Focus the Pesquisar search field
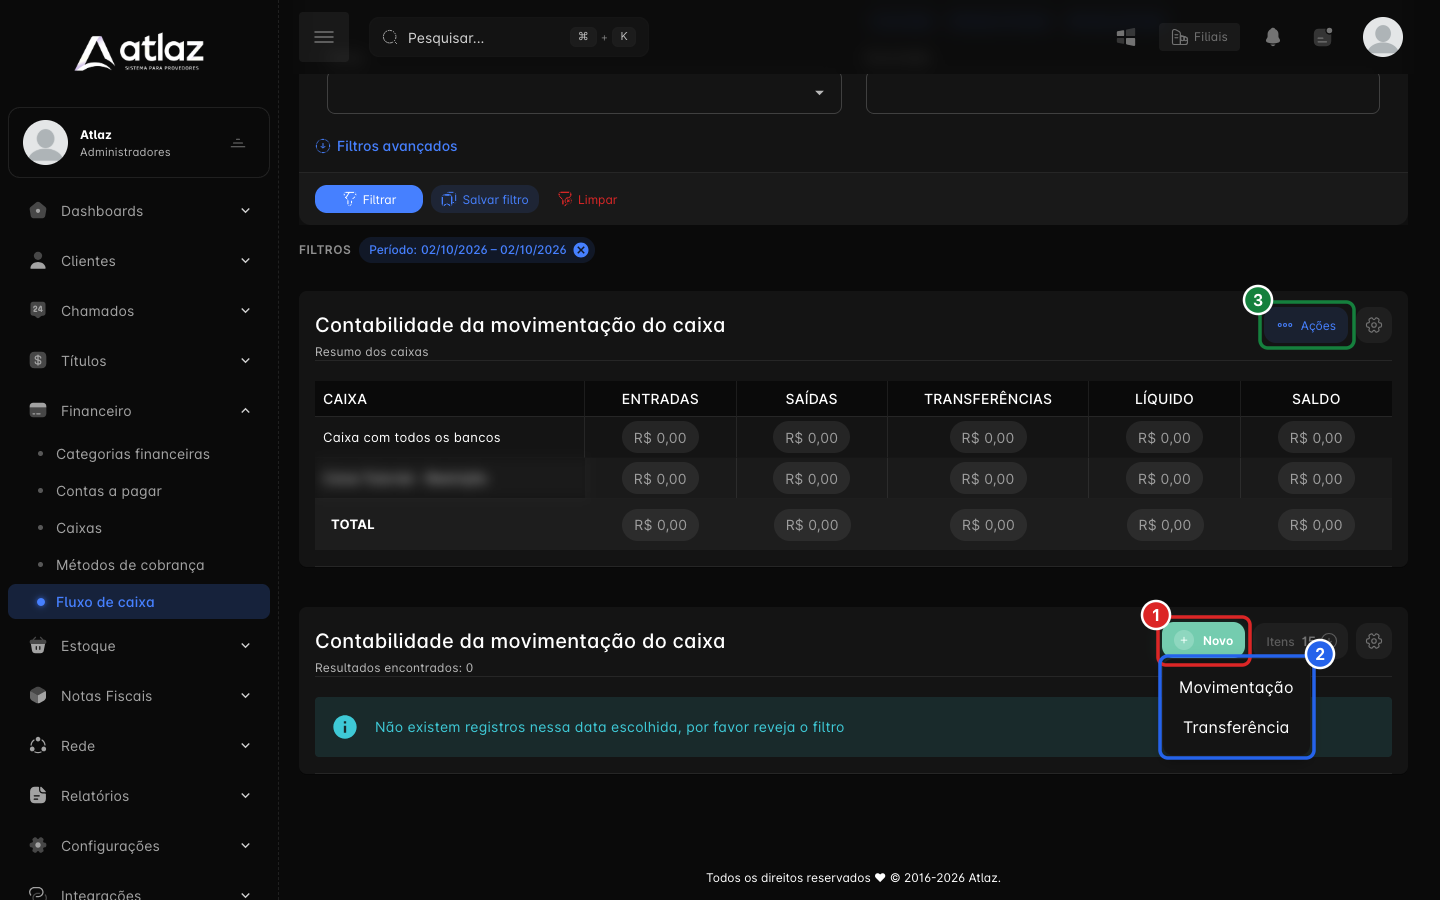The height and width of the screenshot is (900, 1440). coord(509,37)
